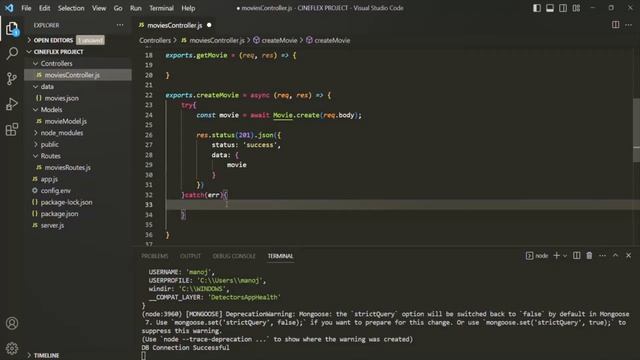The height and width of the screenshot is (360, 640).
Task: Open package-lock.json file
Action: [66, 202]
